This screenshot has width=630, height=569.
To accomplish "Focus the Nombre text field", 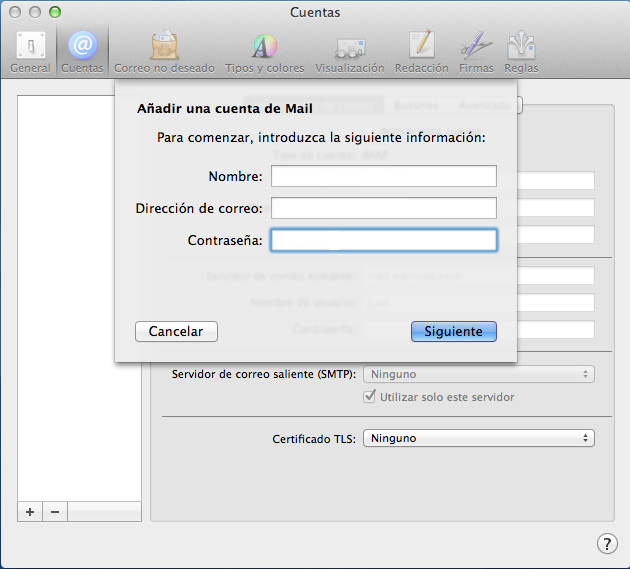I will coord(384,176).
